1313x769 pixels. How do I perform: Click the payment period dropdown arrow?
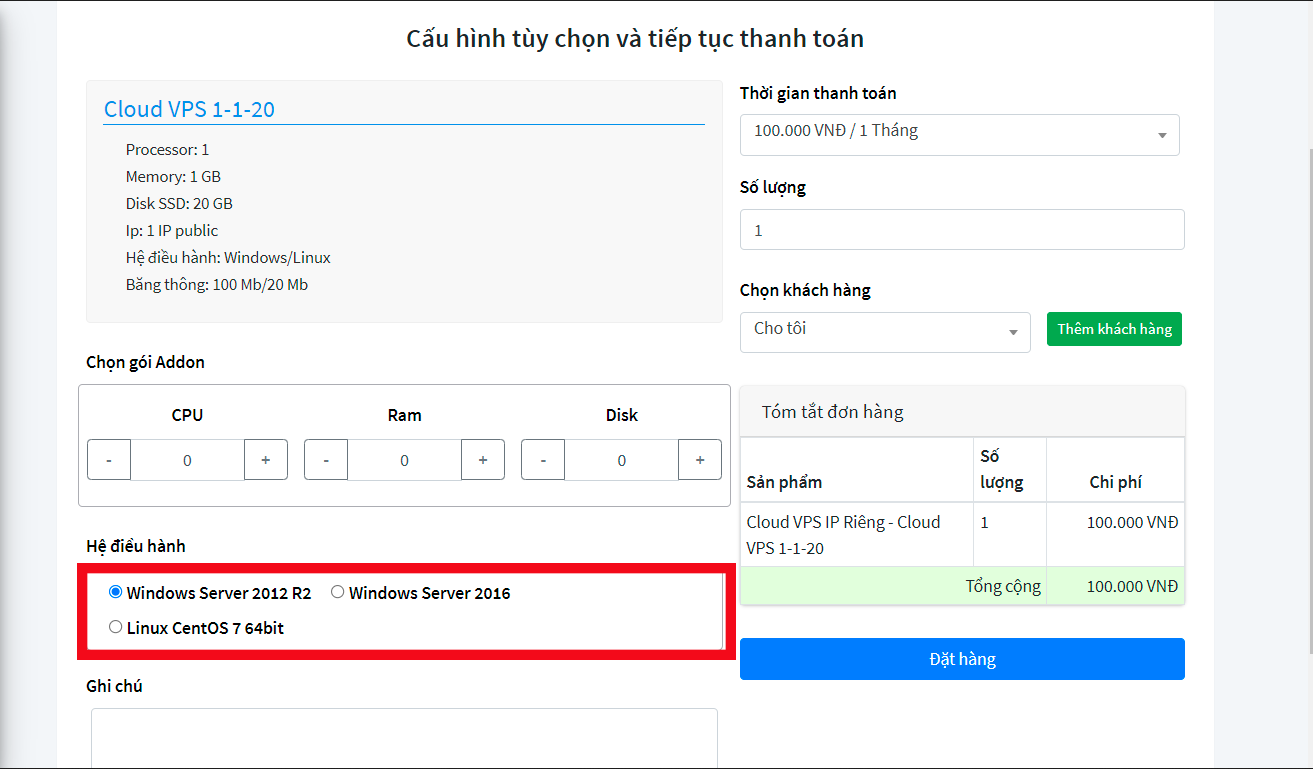[1162, 136]
